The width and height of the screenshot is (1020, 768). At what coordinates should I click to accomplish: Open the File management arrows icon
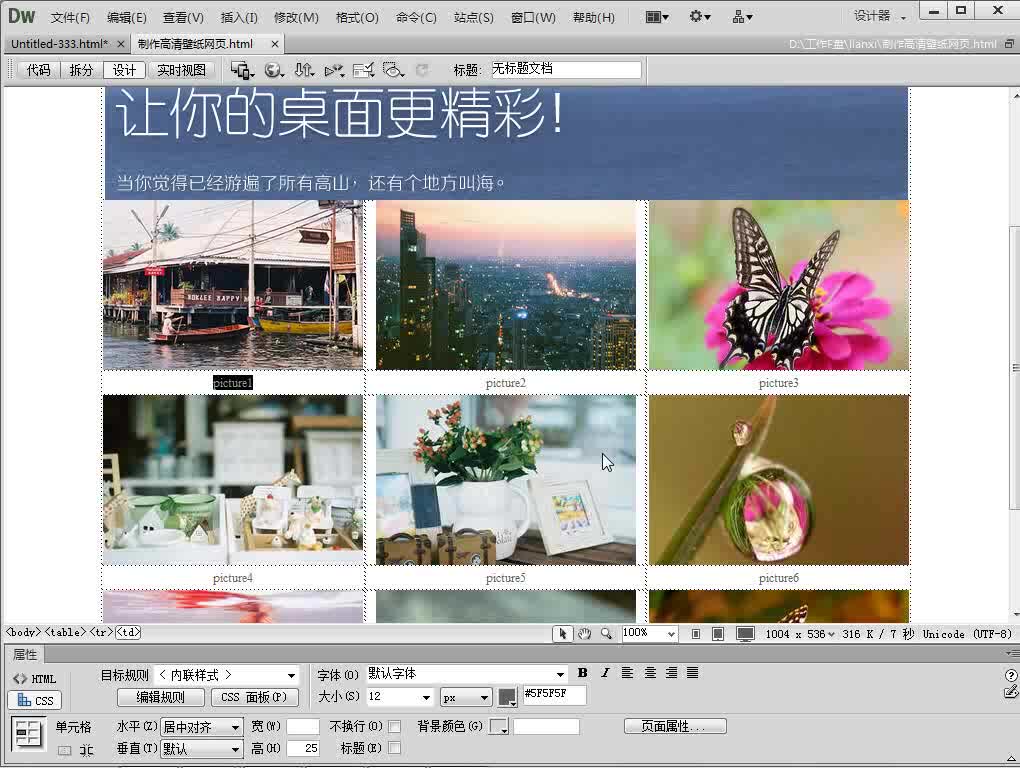coord(304,70)
